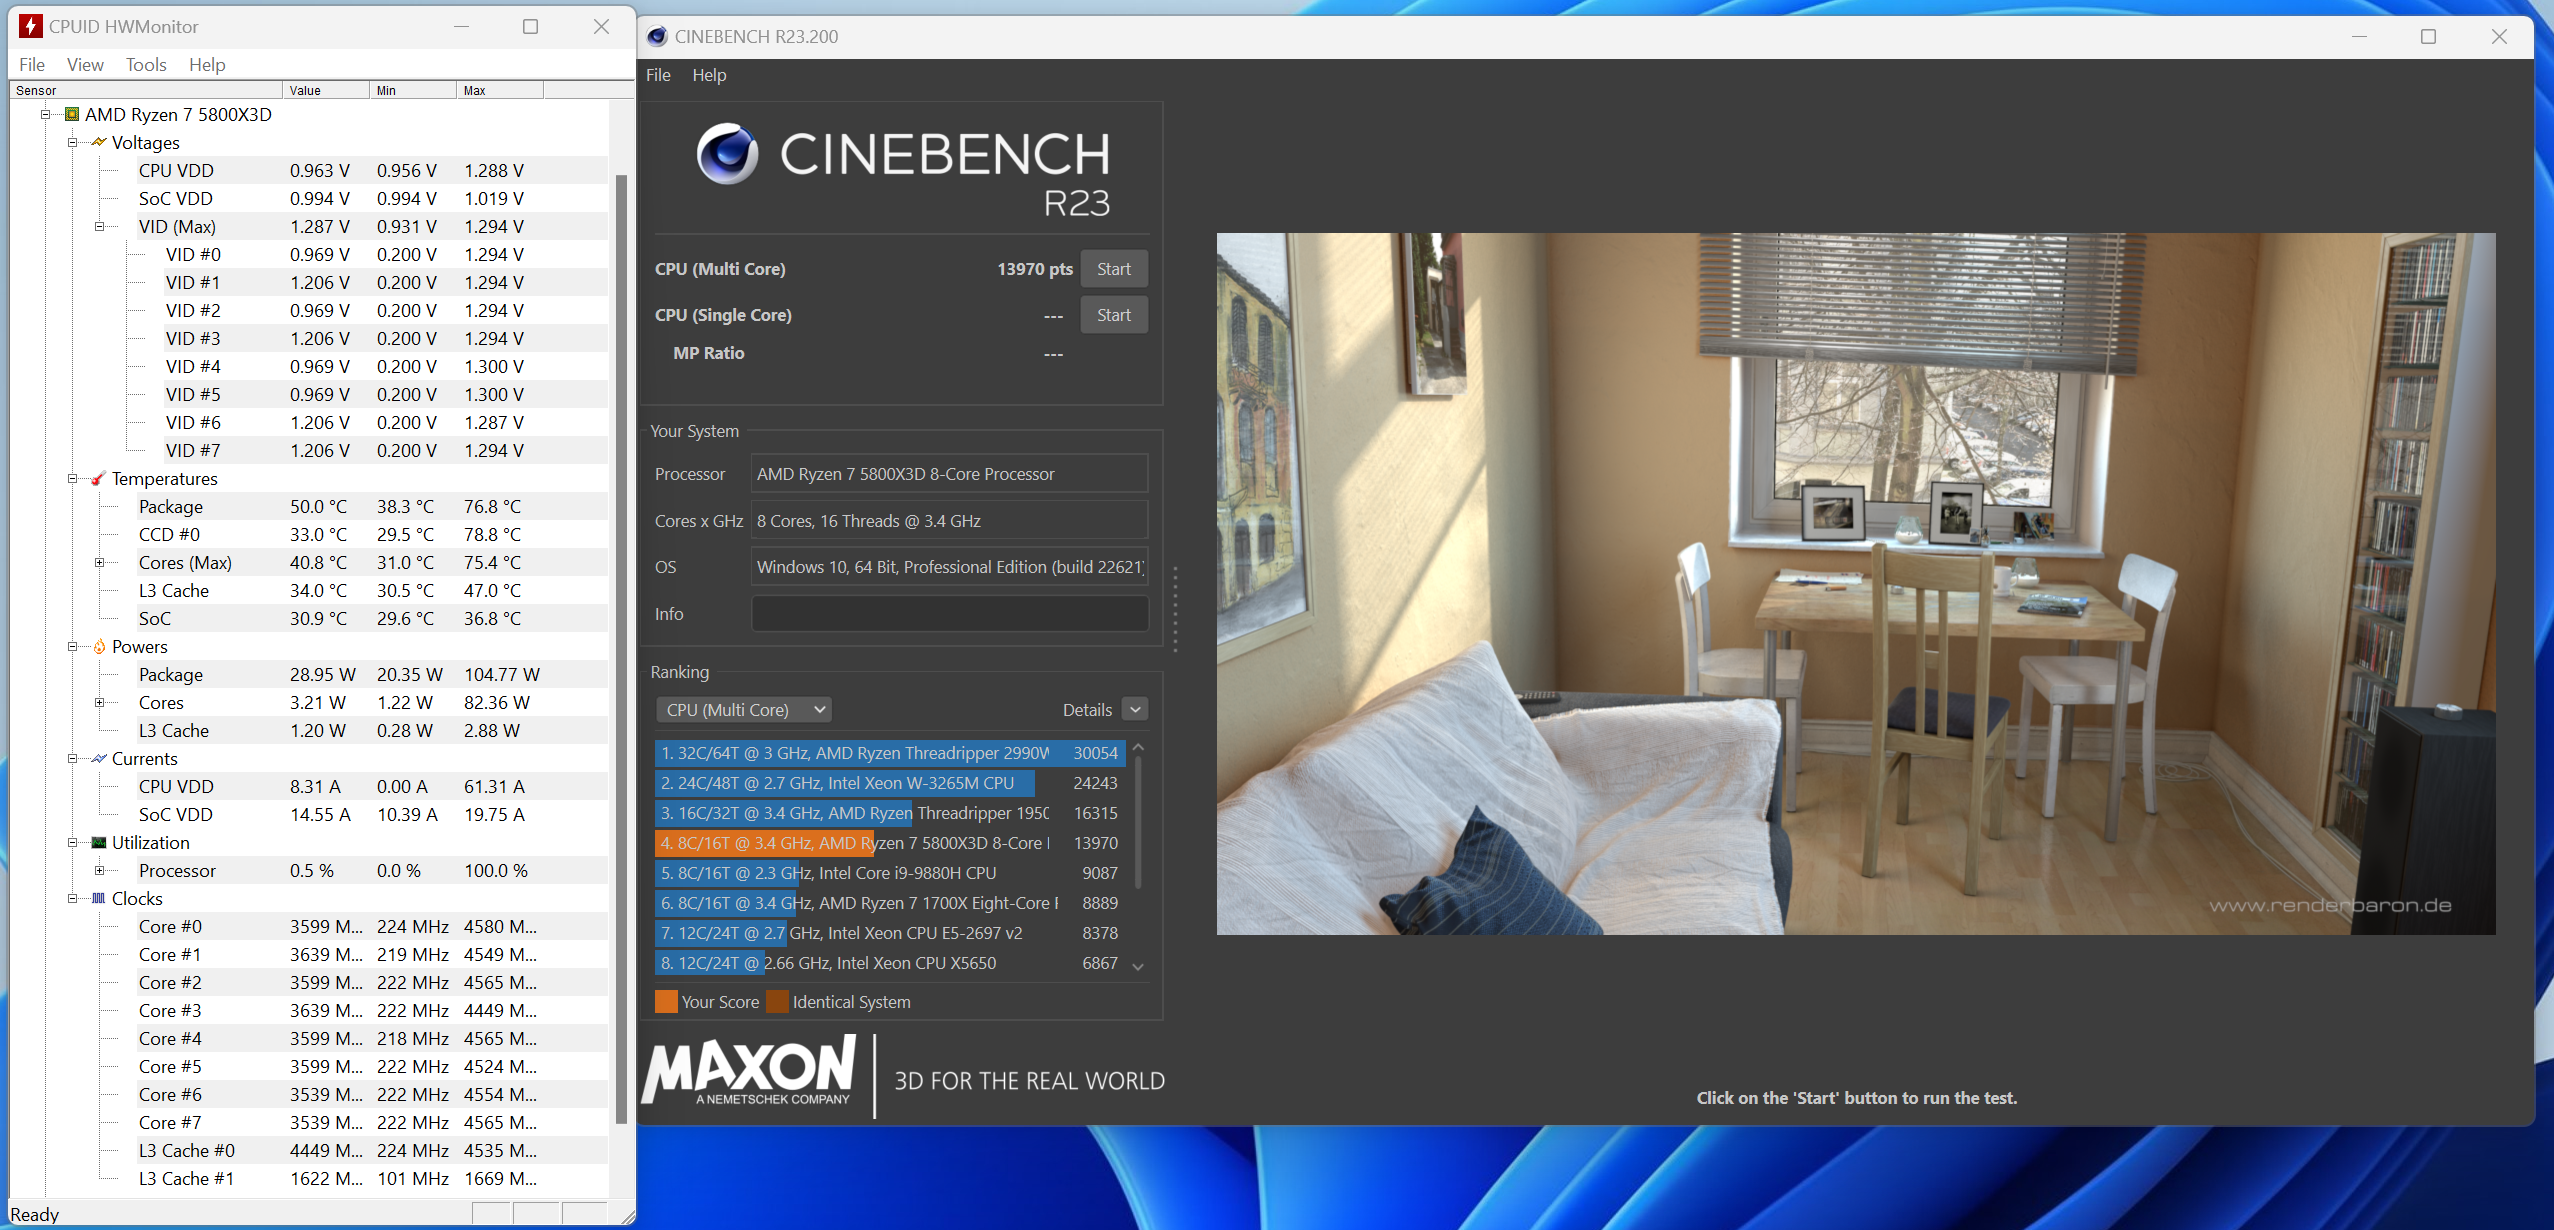Start the CPU (Multi Core) test

1113,269
